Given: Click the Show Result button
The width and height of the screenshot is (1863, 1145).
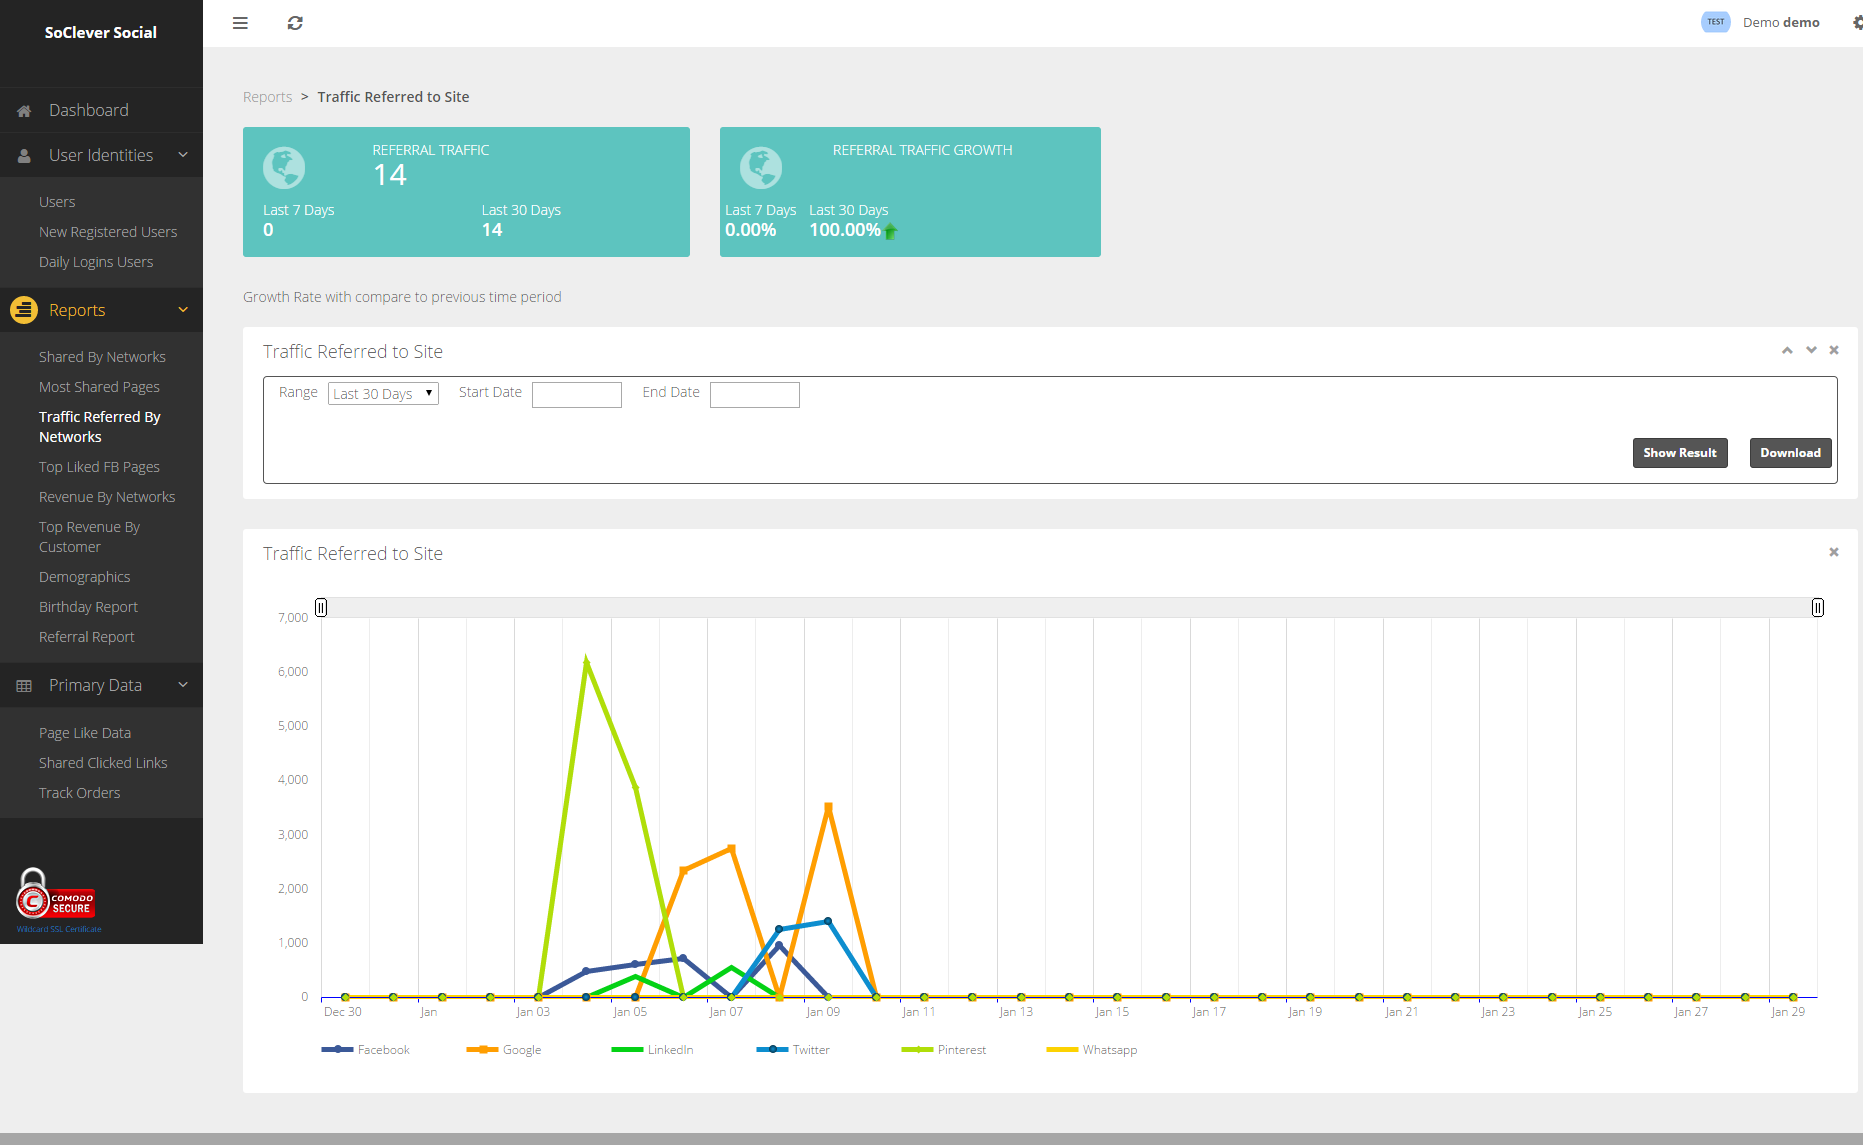Looking at the screenshot, I should tap(1680, 452).
